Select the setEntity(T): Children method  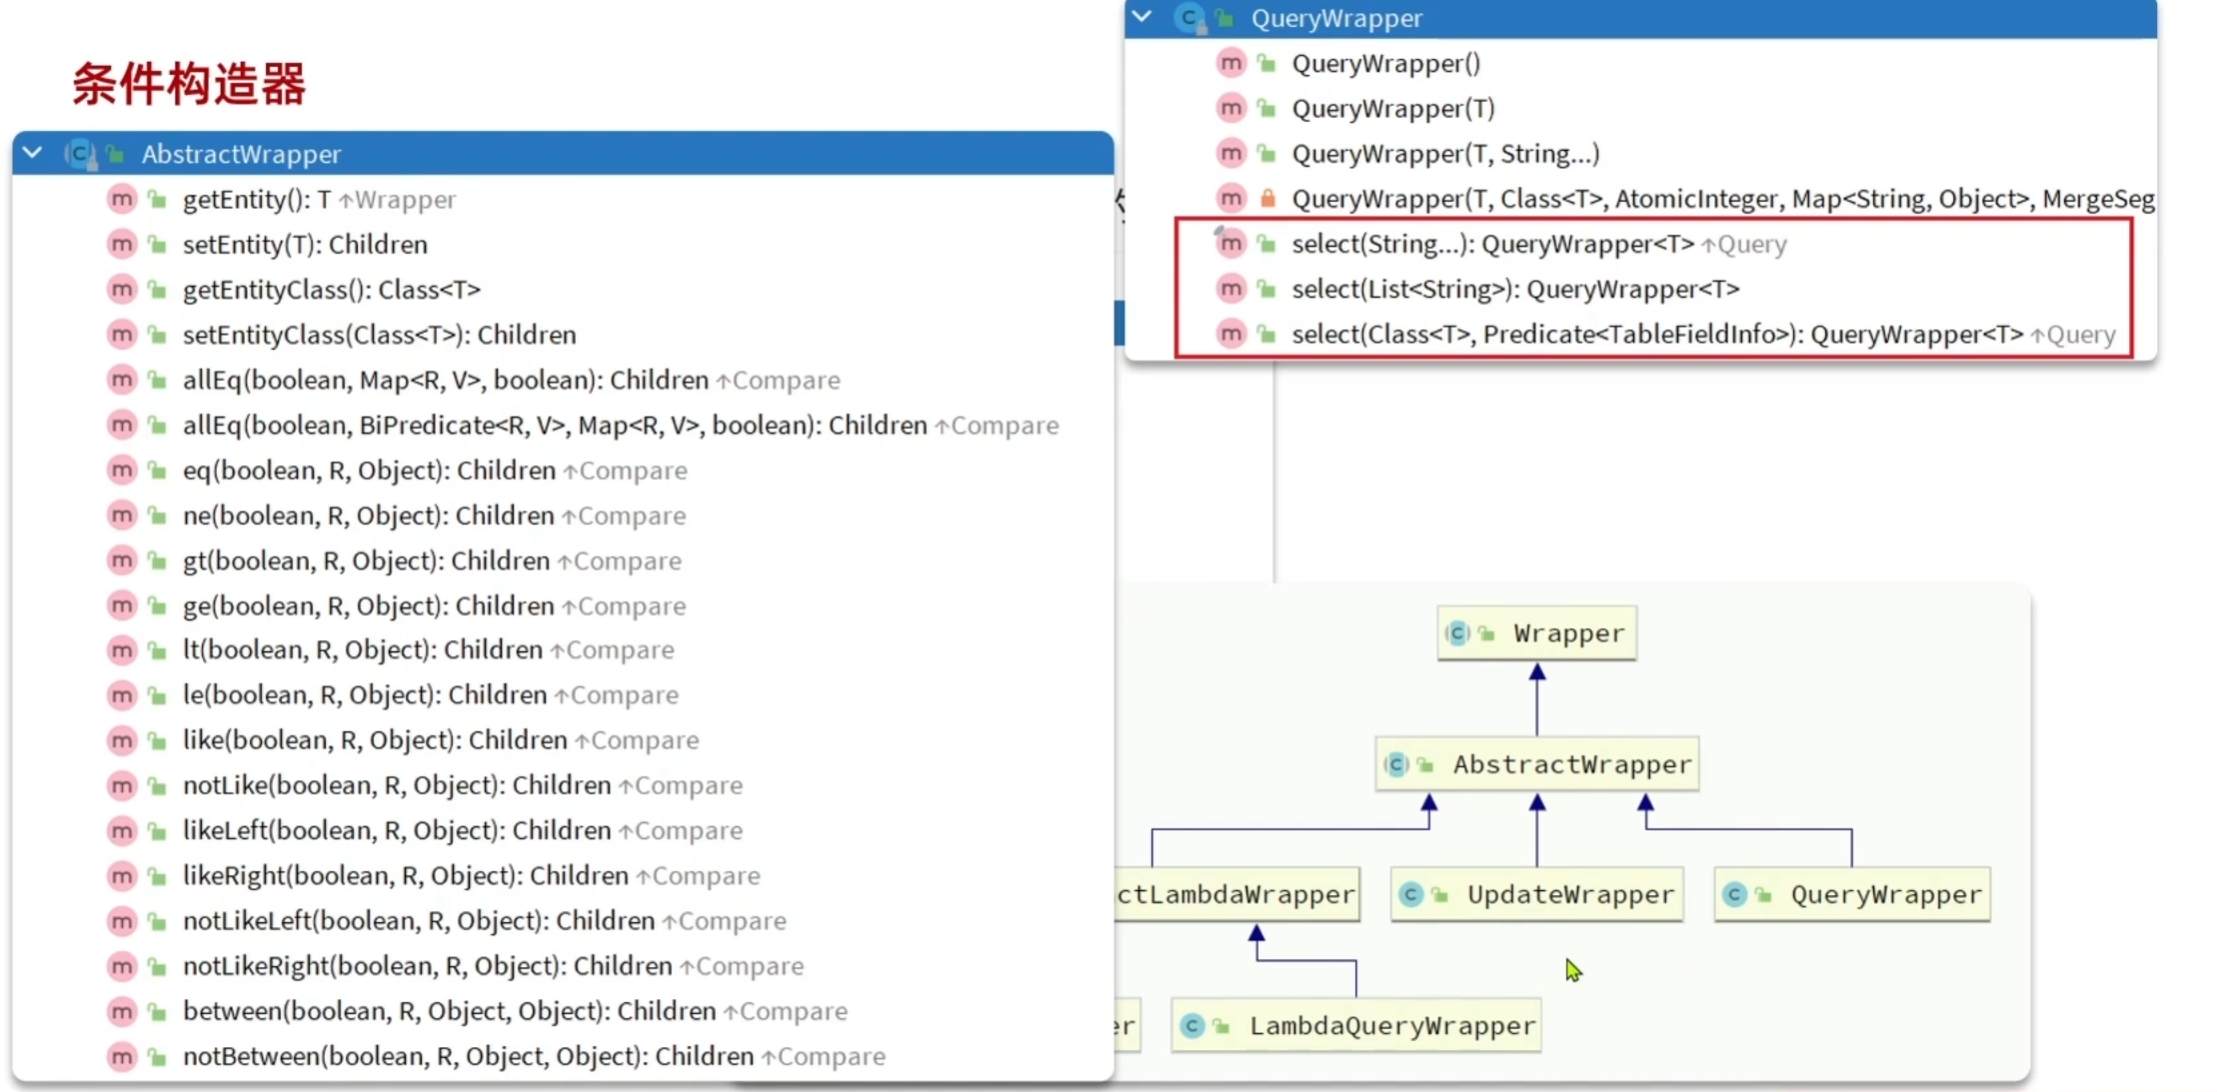(x=304, y=245)
